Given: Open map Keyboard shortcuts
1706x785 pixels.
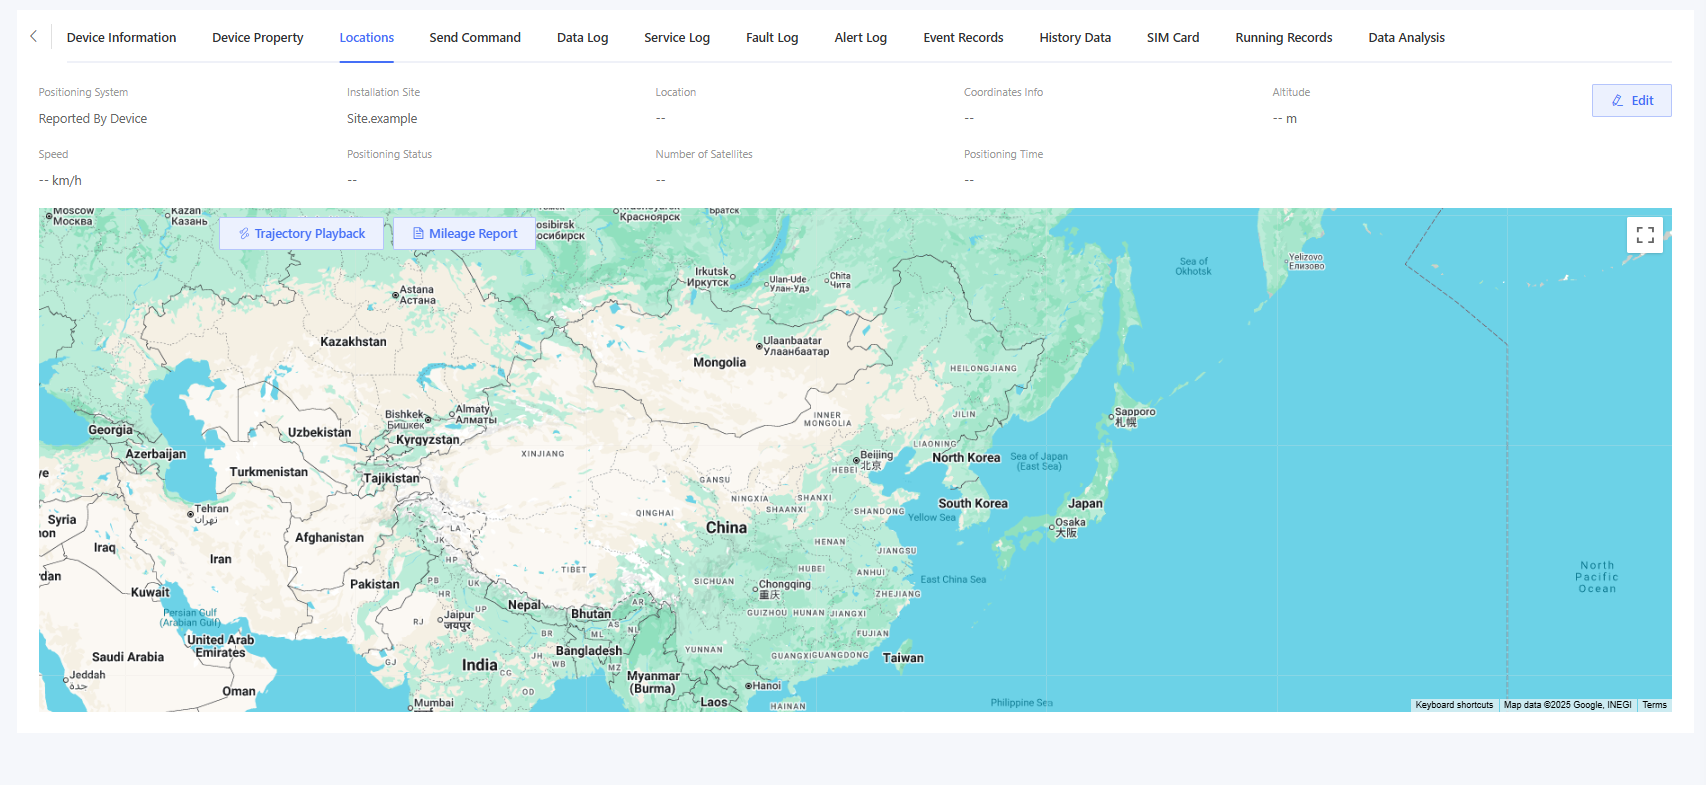Looking at the screenshot, I should (x=1453, y=705).
